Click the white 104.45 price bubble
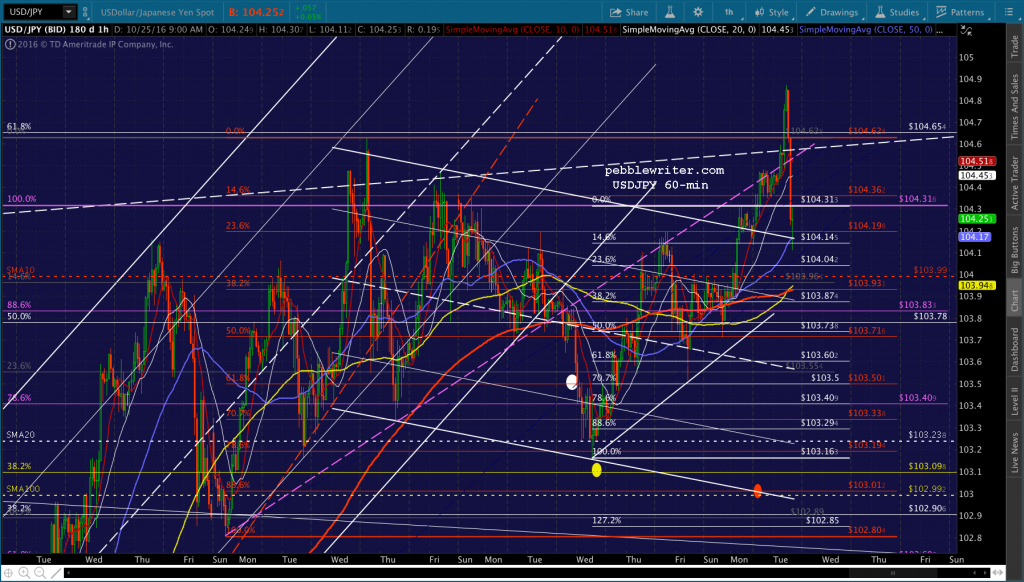 (x=976, y=176)
